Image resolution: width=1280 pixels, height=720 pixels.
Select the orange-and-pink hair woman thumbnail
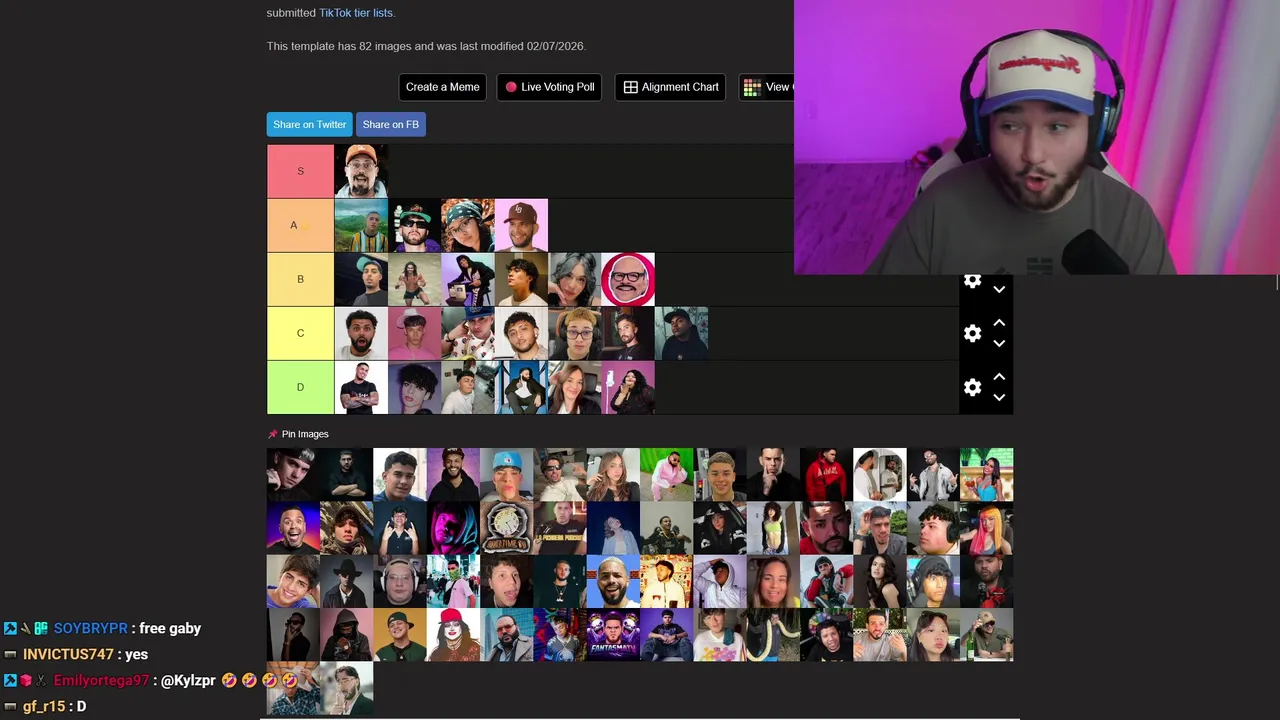coord(987,528)
